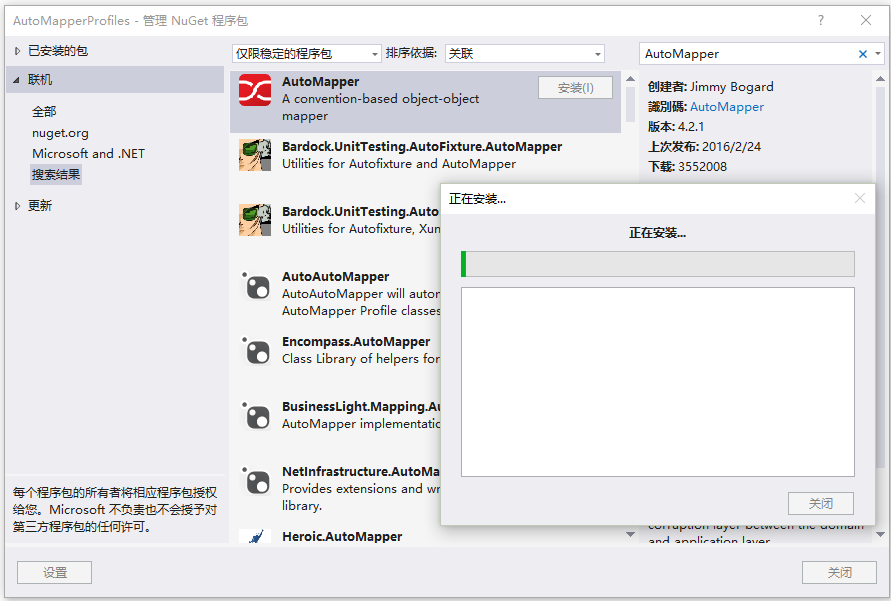Click the install log output text area
This screenshot has height=601, width=891.
[x=657, y=382]
